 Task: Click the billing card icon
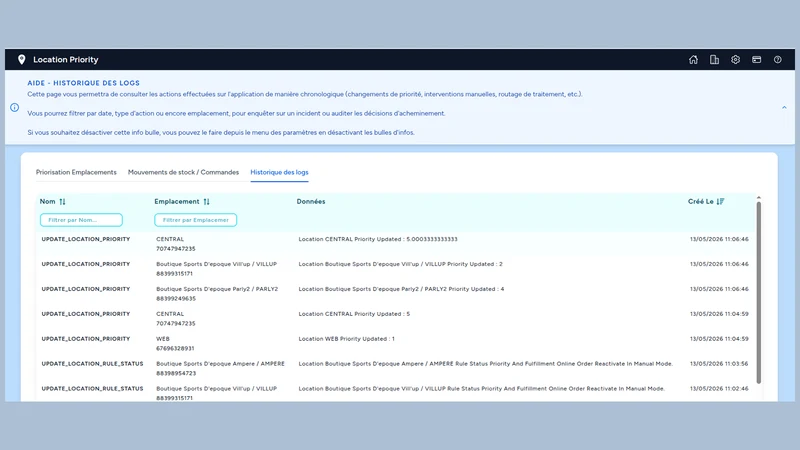coord(757,60)
